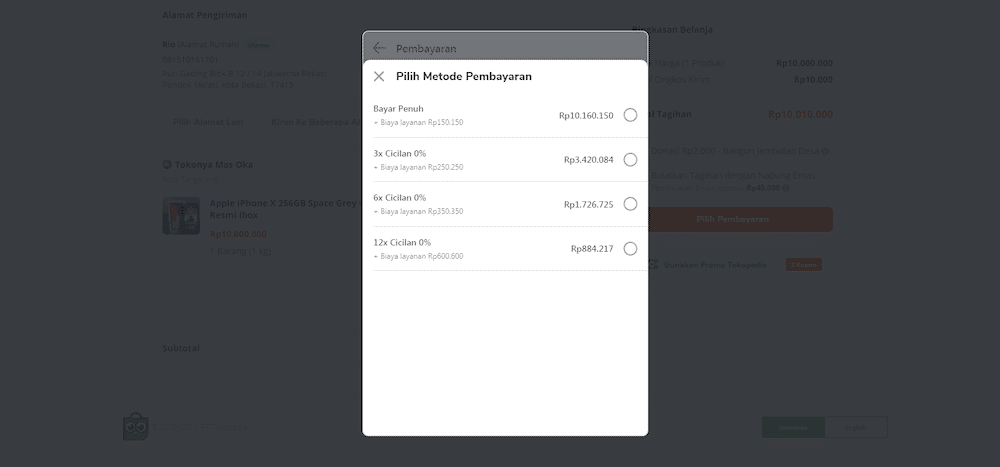
Task: Click the promo ticket icon
Action: [653, 265]
